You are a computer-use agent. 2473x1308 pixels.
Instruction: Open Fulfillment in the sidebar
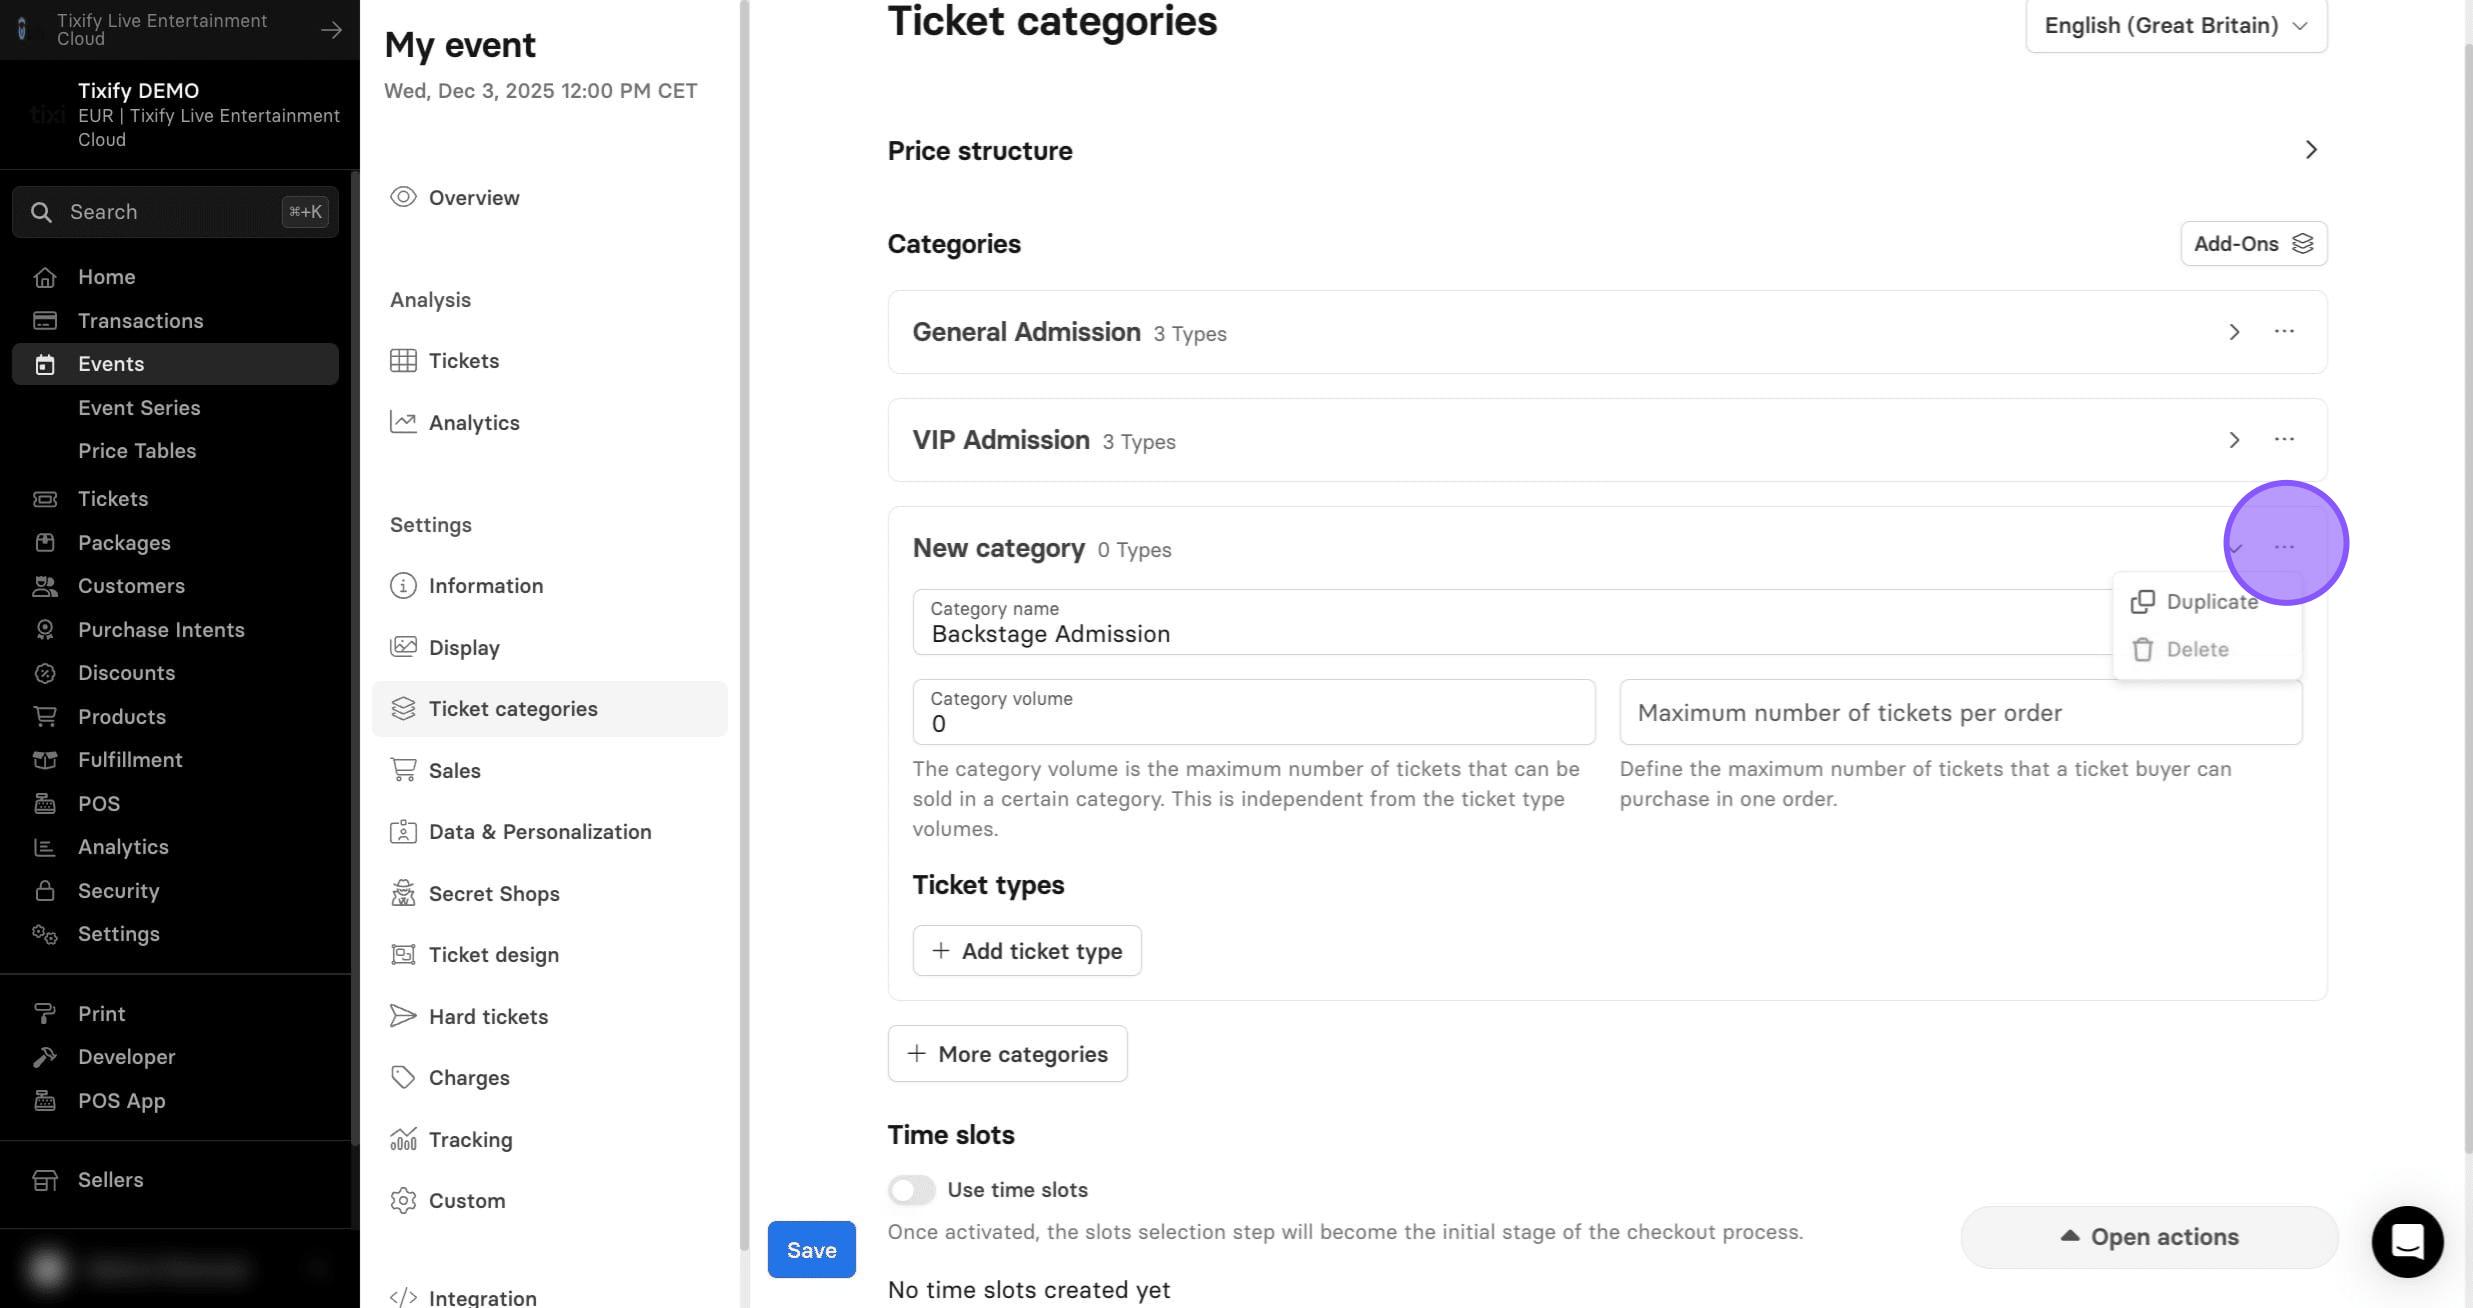point(131,760)
